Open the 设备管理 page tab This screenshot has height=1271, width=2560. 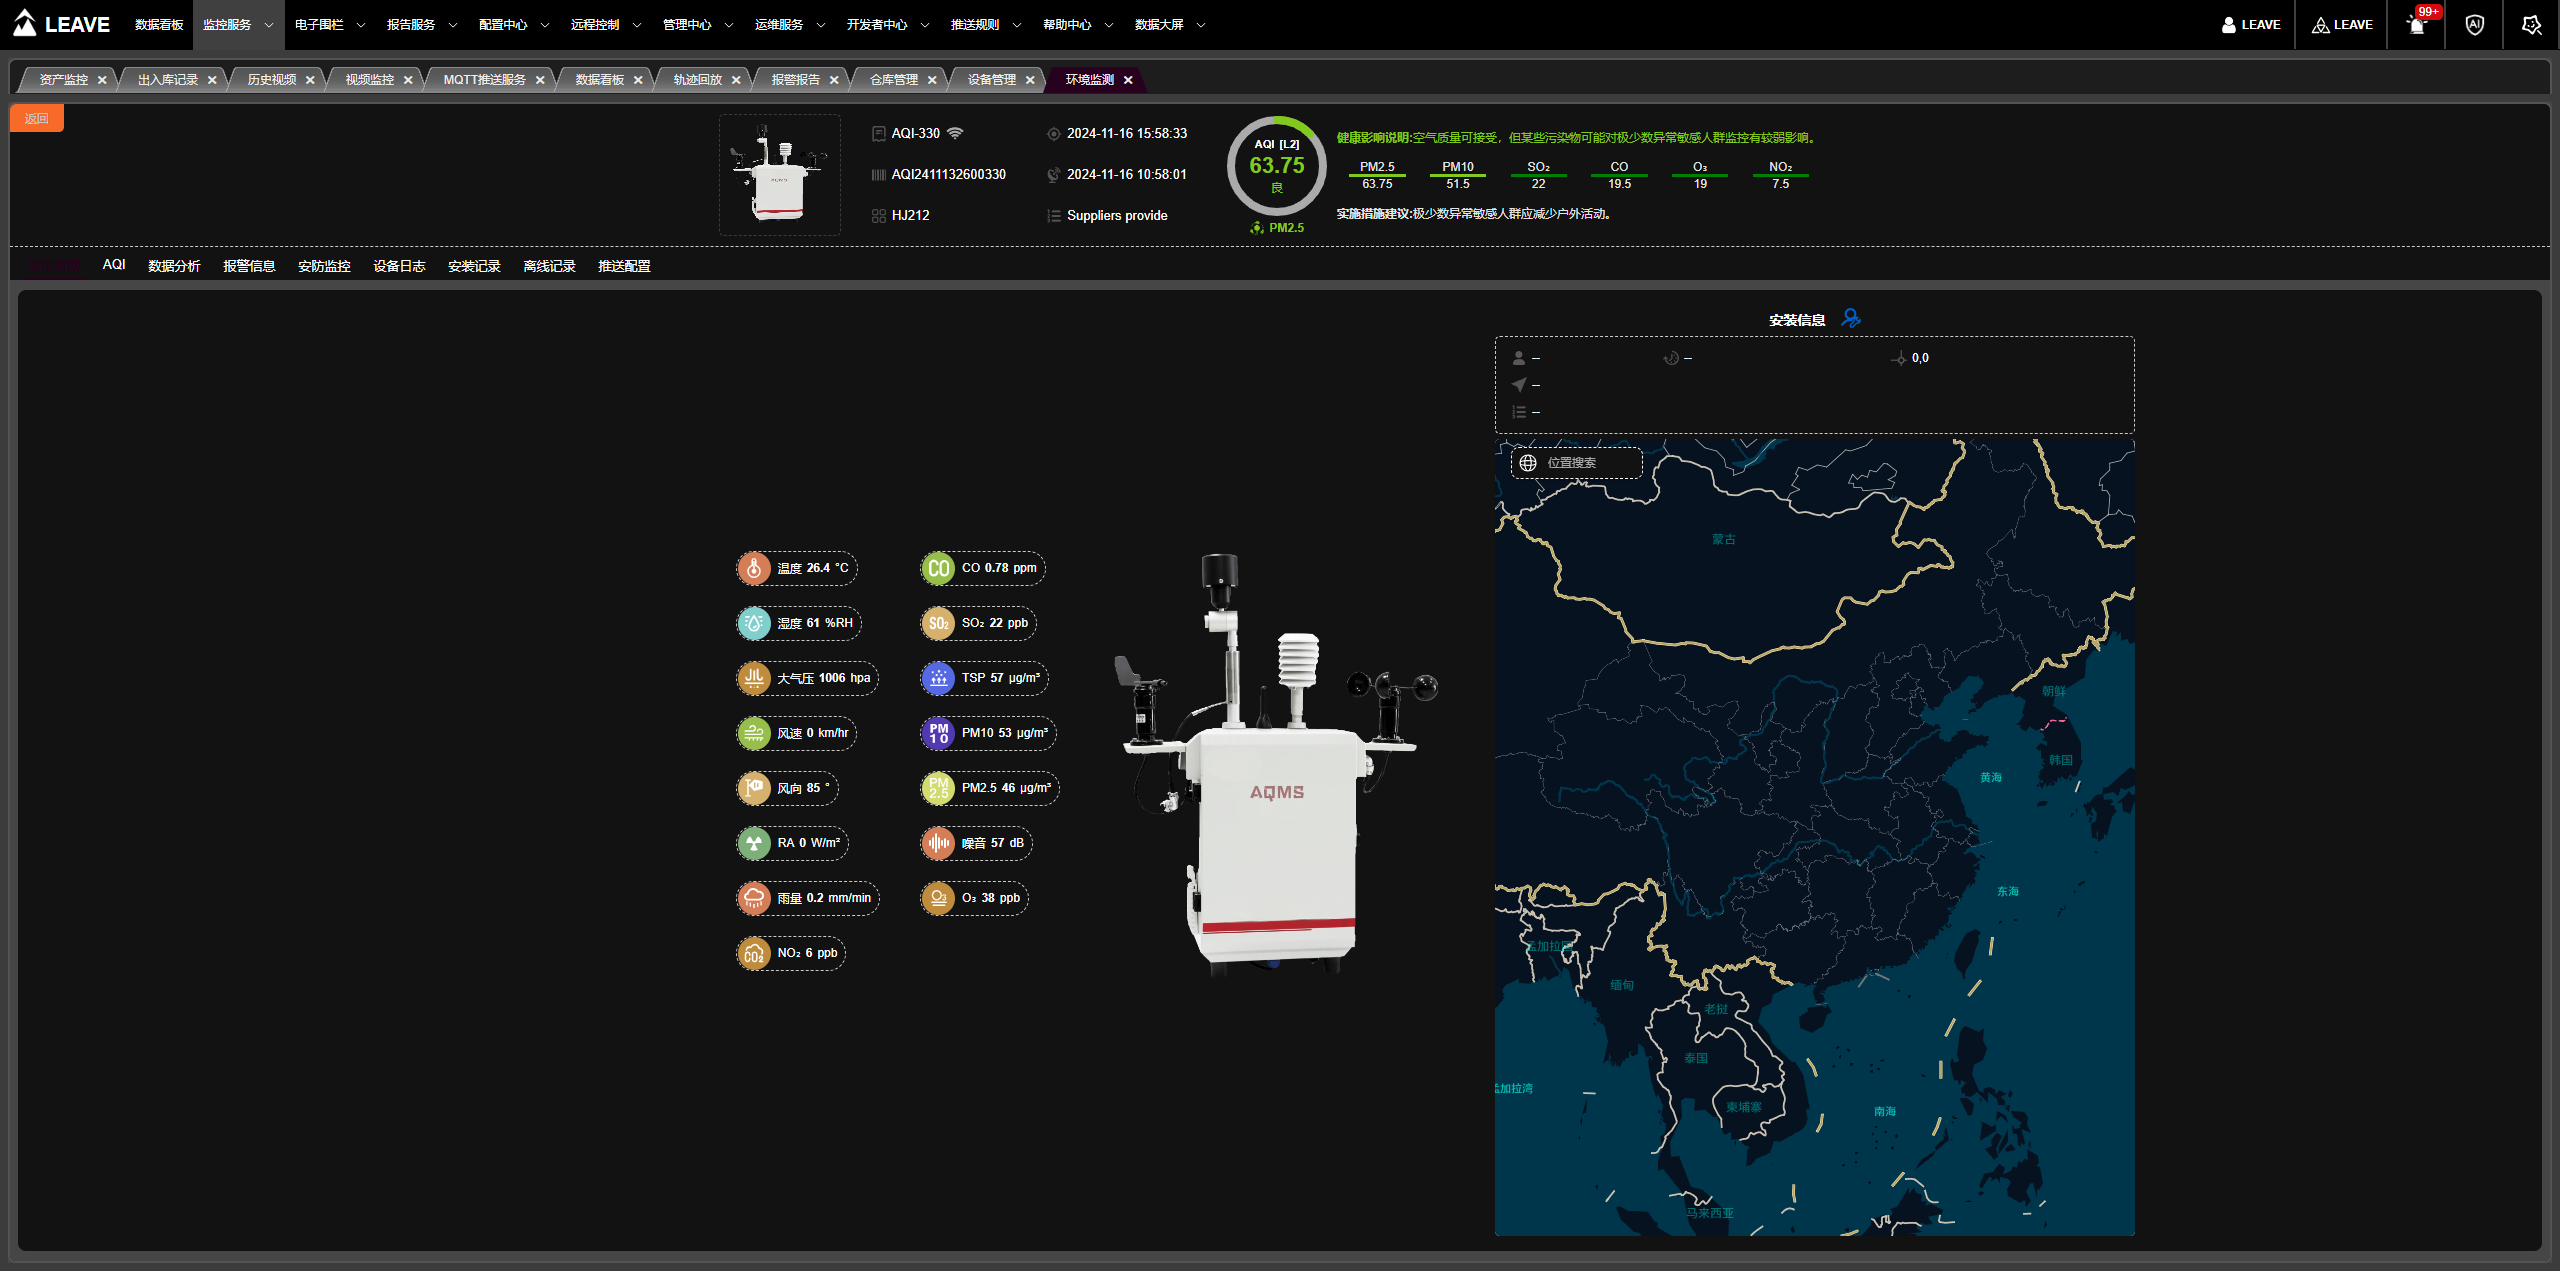tap(991, 80)
